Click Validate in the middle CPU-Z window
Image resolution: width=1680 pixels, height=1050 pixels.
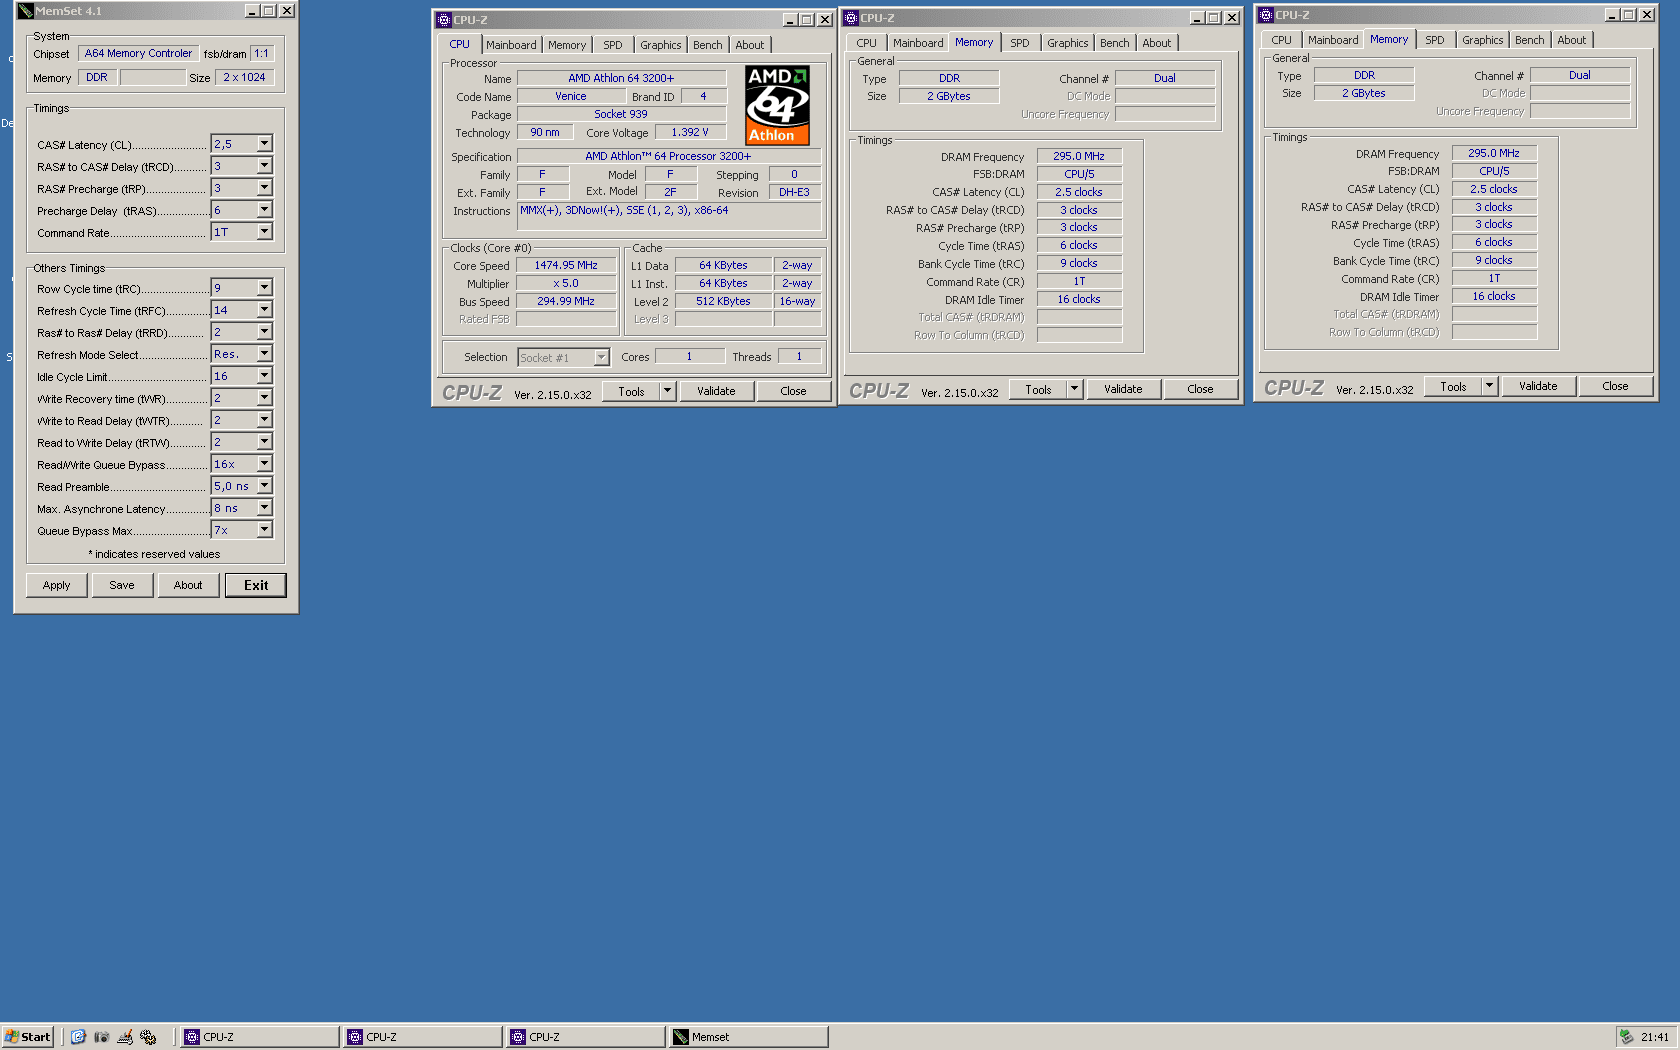(1123, 389)
